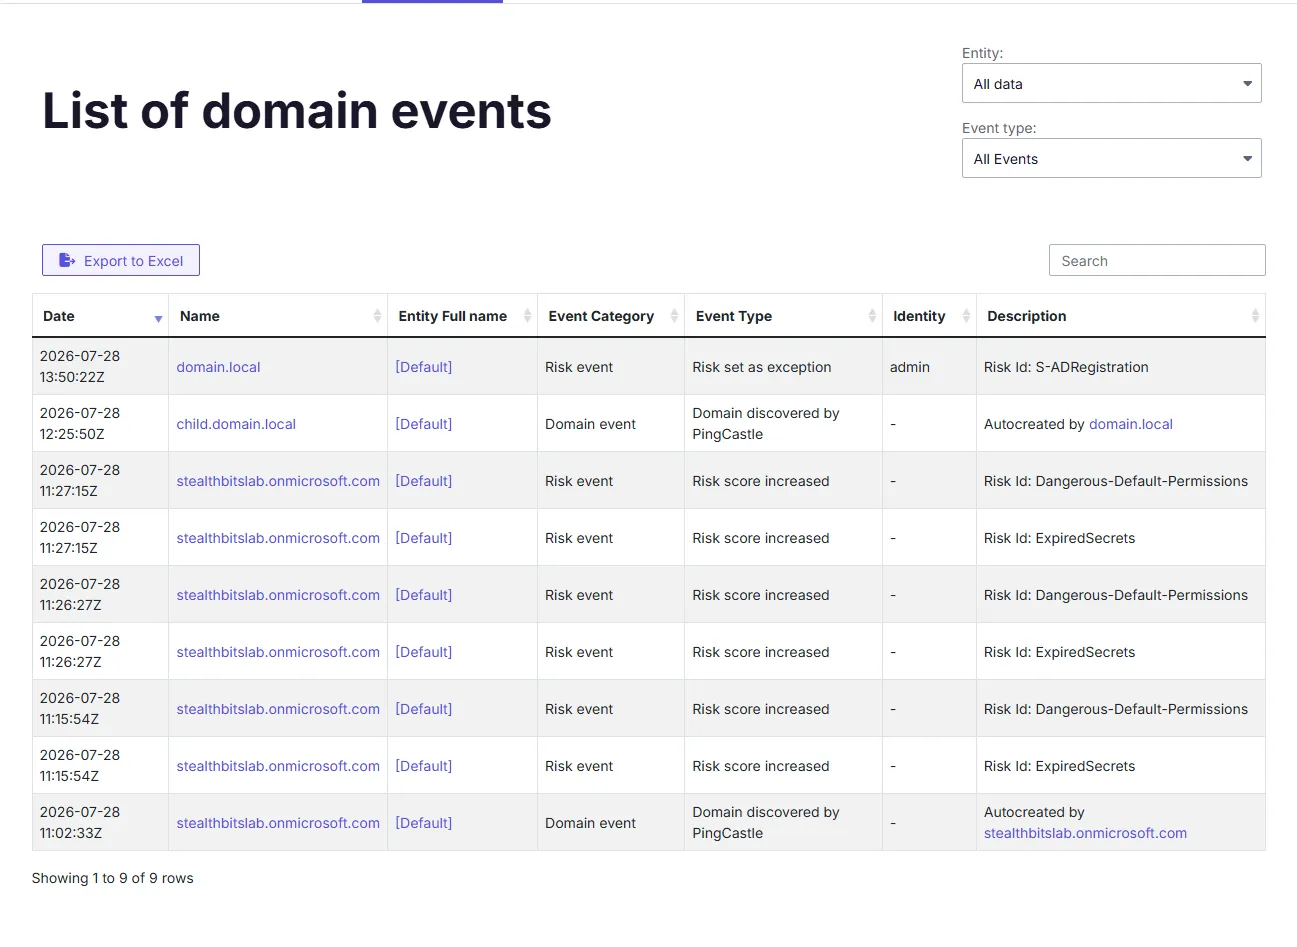Open the child.domain.local link
The image size is (1297, 947).
(236, 424)
